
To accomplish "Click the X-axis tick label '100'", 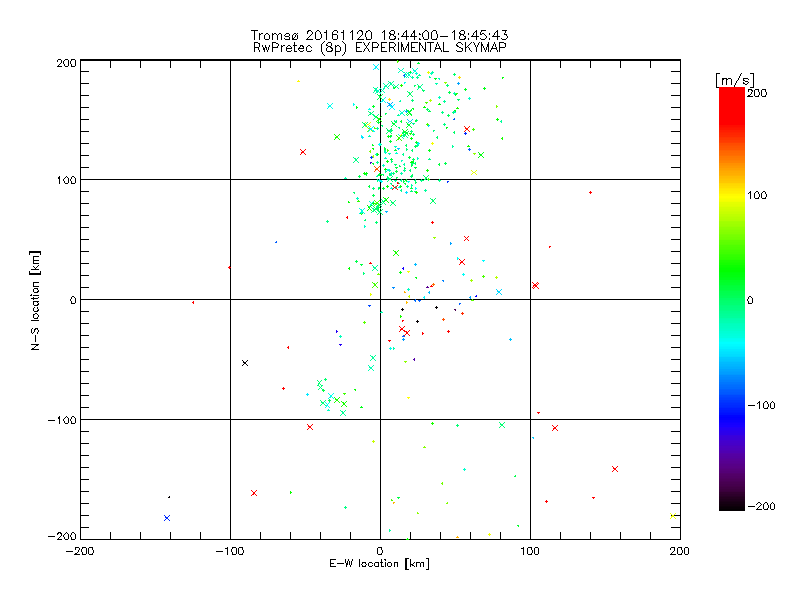I will [530, 551].
